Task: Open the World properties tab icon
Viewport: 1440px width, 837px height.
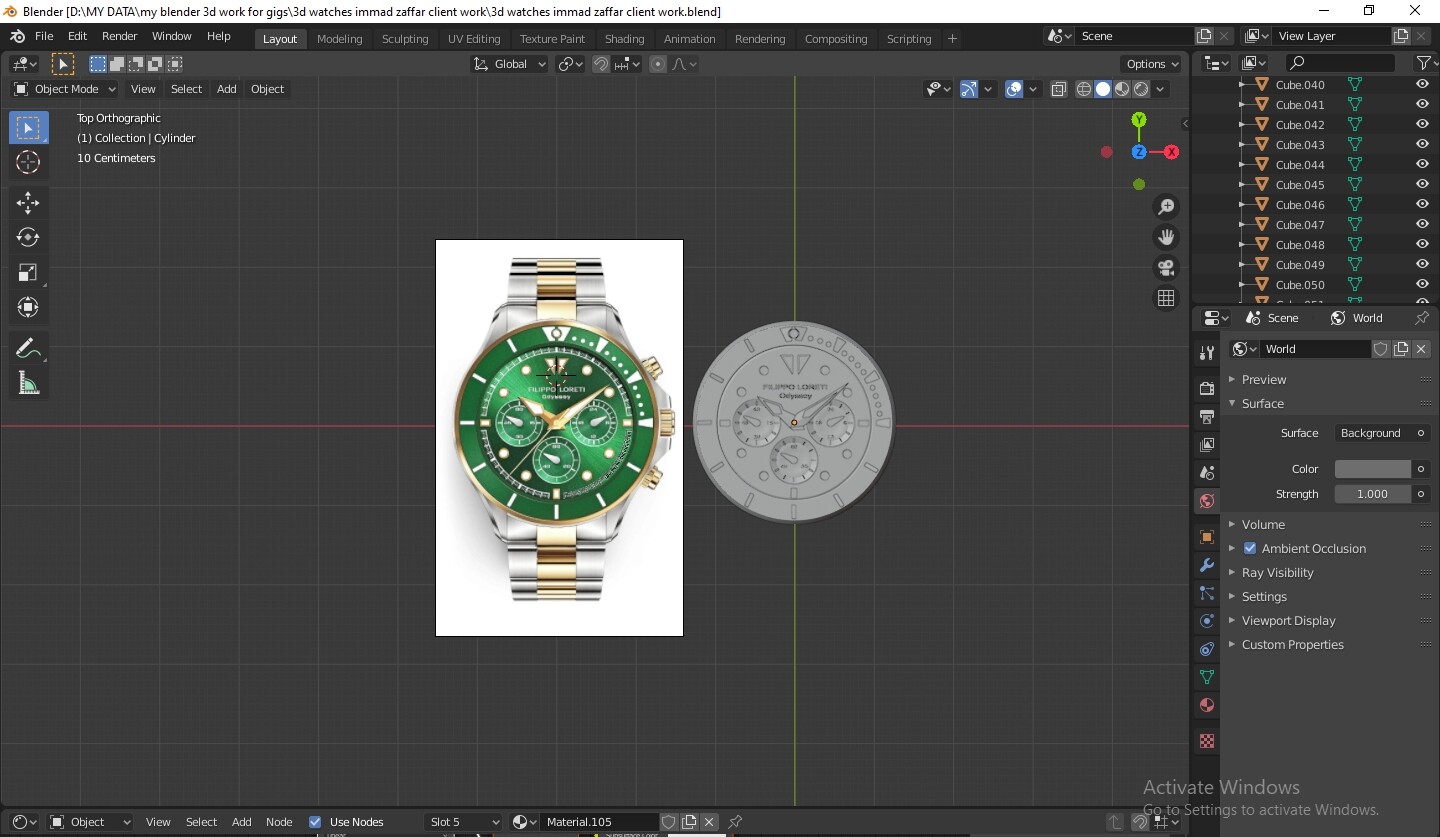Action: (x=1207, y=500)
